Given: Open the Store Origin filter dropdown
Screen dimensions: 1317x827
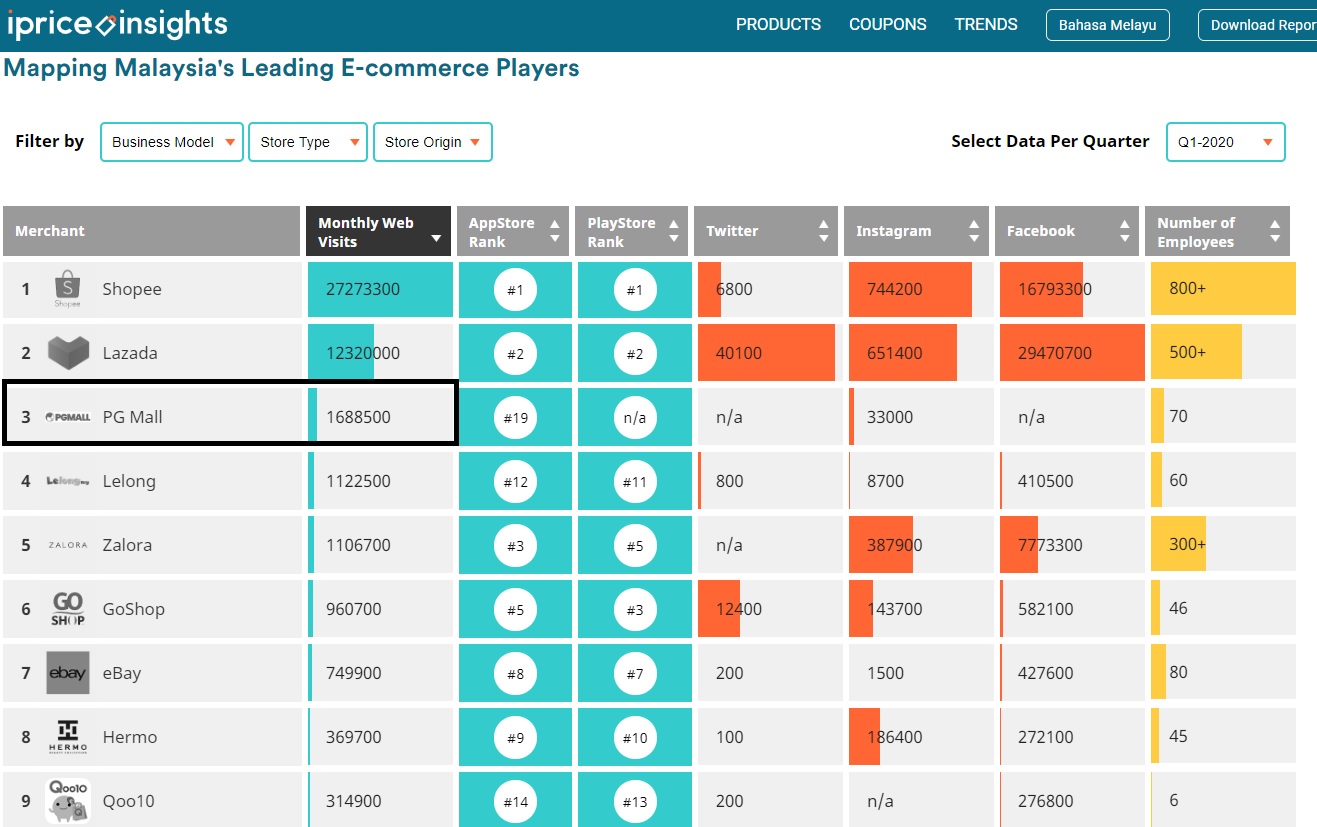Looking at the screenshot, I should [x=432, y=142].
